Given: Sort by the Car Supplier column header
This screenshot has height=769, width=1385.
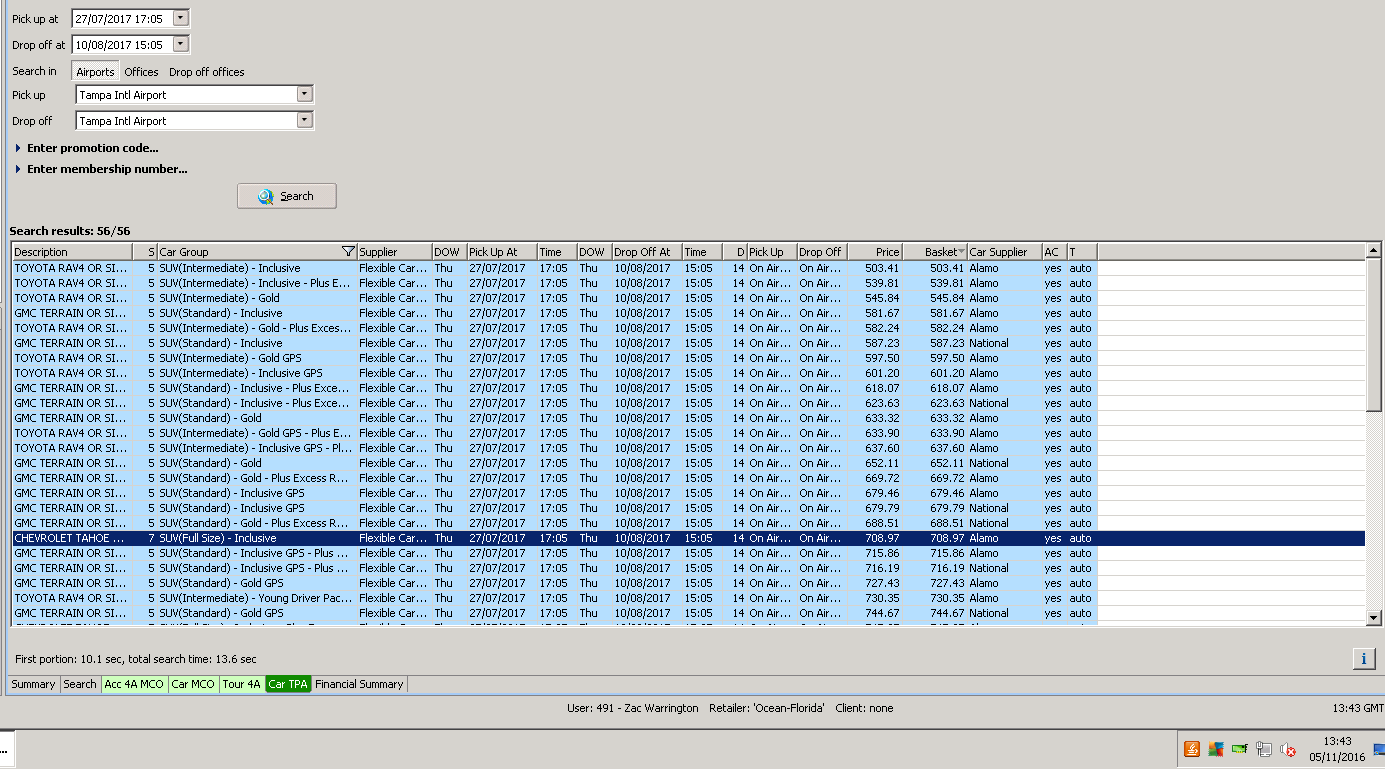Looking at the screenshot, I should click(1004, 252).
